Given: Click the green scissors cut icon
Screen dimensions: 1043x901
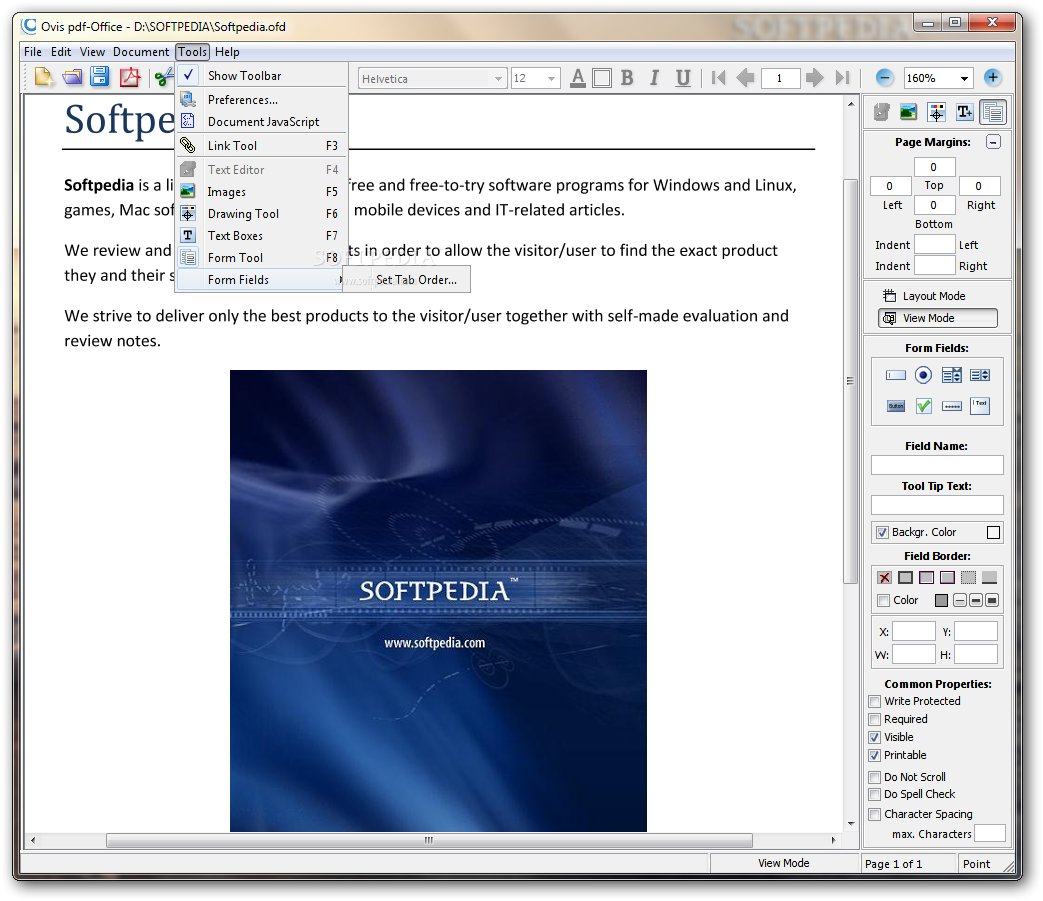Looking at the screenshot, I should (x=163, y=78).
